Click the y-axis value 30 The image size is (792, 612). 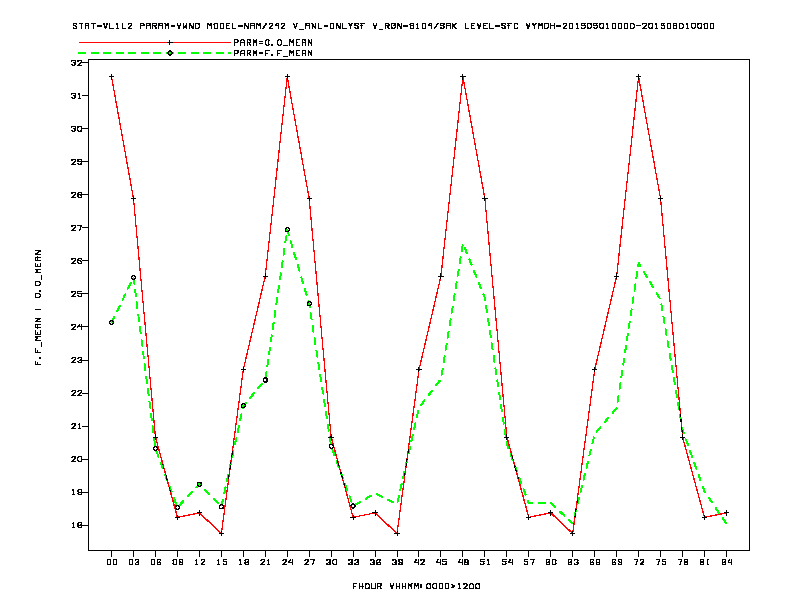76,129
